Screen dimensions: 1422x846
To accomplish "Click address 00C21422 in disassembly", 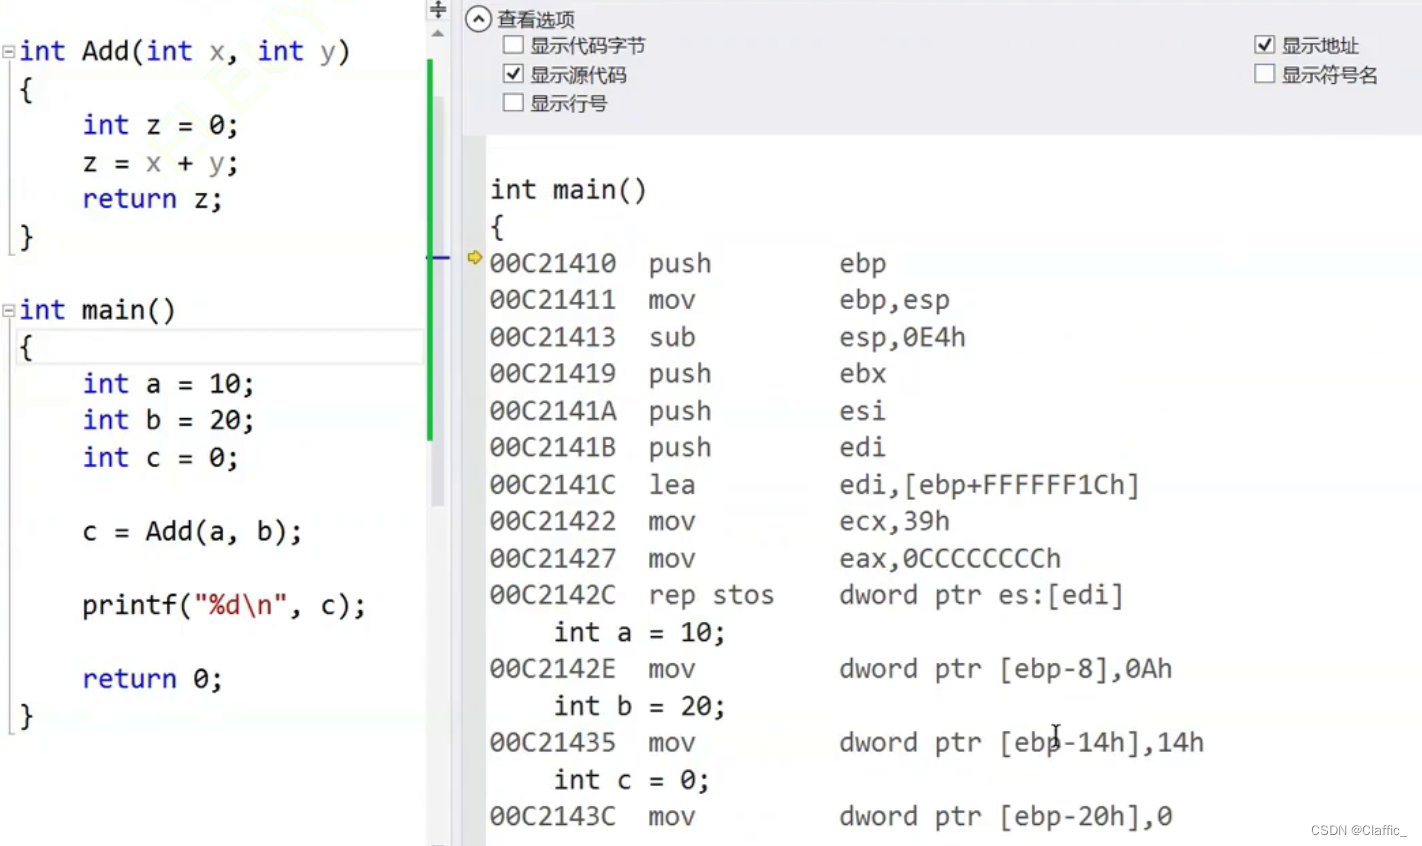I will point(553,522).
